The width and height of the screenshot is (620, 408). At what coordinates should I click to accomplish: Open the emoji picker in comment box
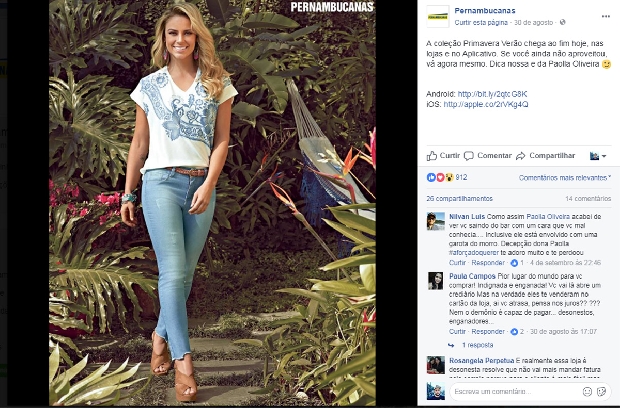(587, 391)
